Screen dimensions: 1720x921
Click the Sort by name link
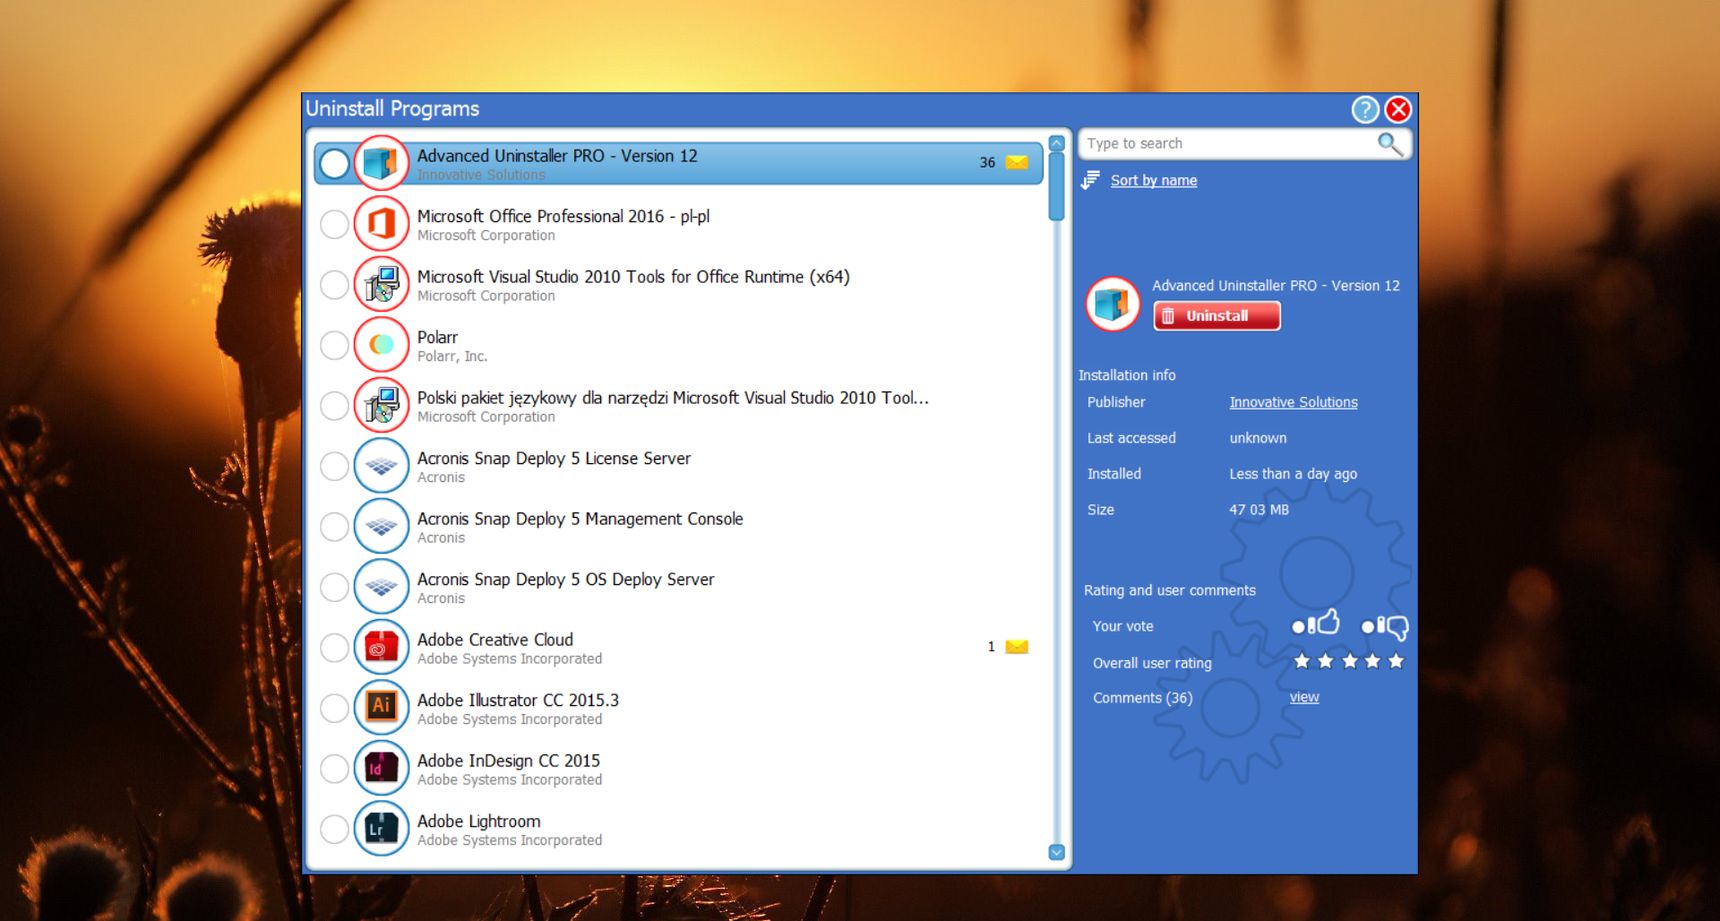pyautogui.click(x=1153, y=180)
